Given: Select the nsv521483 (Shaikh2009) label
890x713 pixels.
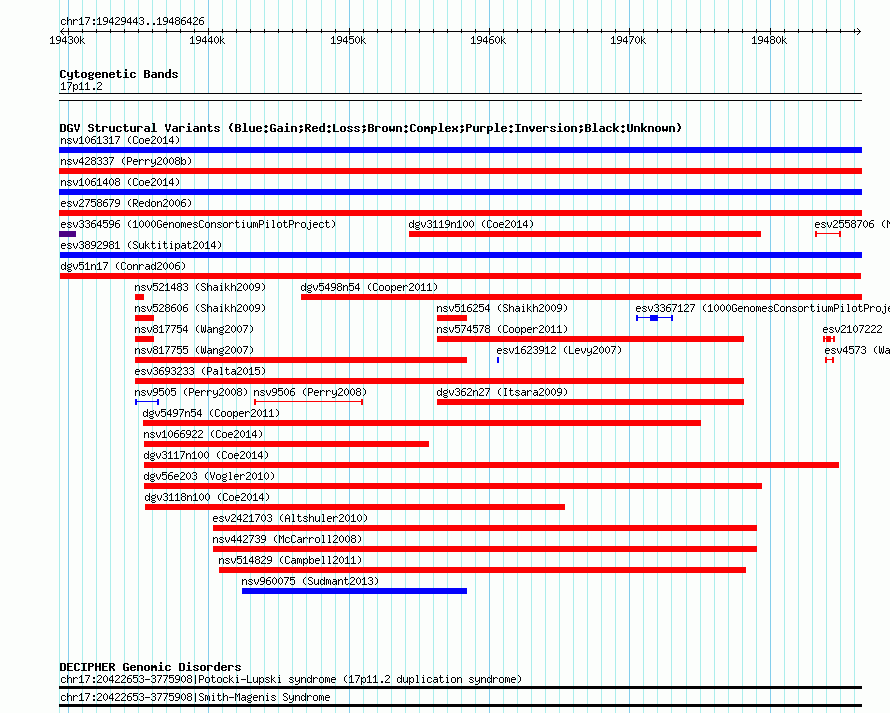Looking at the screenshot, I should 200,287.
